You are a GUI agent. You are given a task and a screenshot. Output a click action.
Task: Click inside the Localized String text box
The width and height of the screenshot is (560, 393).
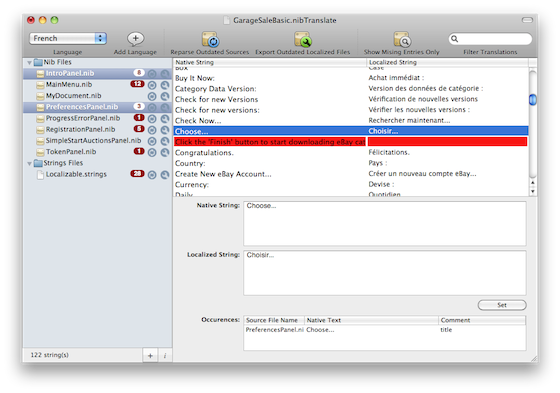[x=385, y=273]
